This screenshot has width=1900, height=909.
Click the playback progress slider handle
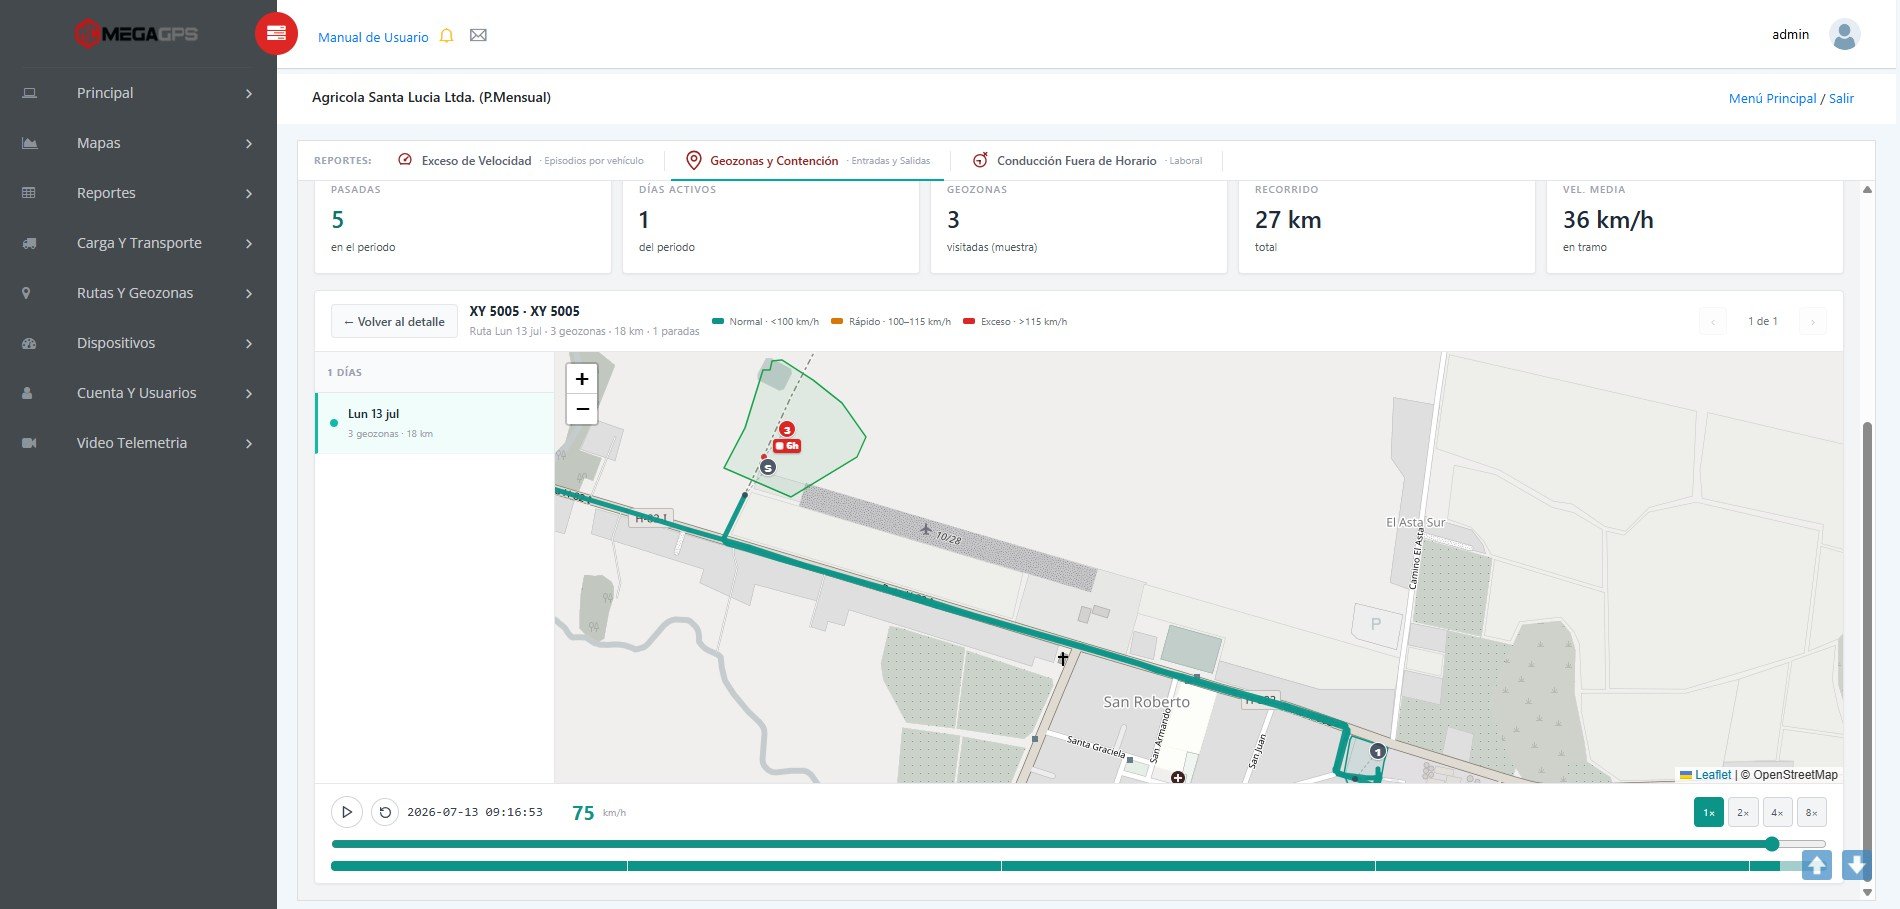tap(1772, 844)
